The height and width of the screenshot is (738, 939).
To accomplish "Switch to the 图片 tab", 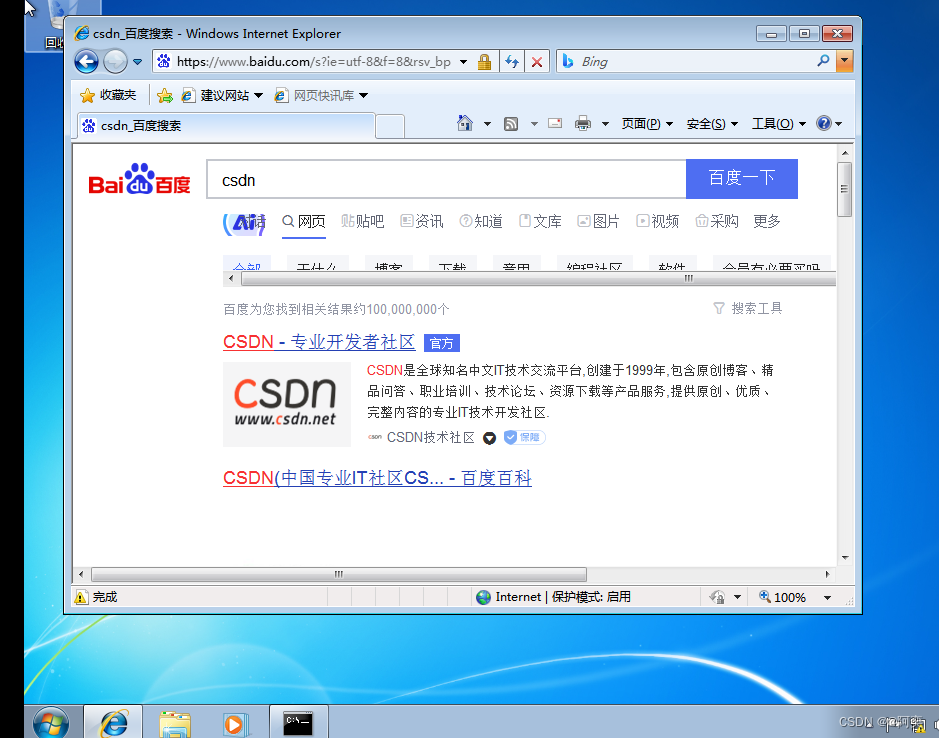I will (598, 222).
